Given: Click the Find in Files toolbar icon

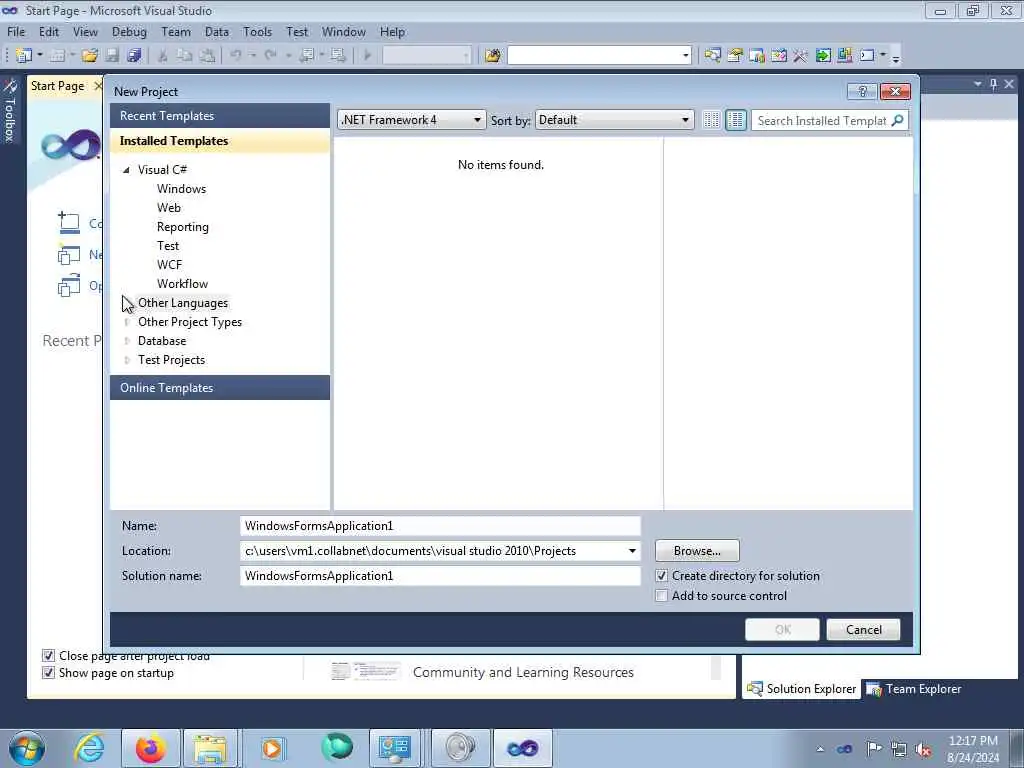Looking at the screenshot, I should [493, 56].
